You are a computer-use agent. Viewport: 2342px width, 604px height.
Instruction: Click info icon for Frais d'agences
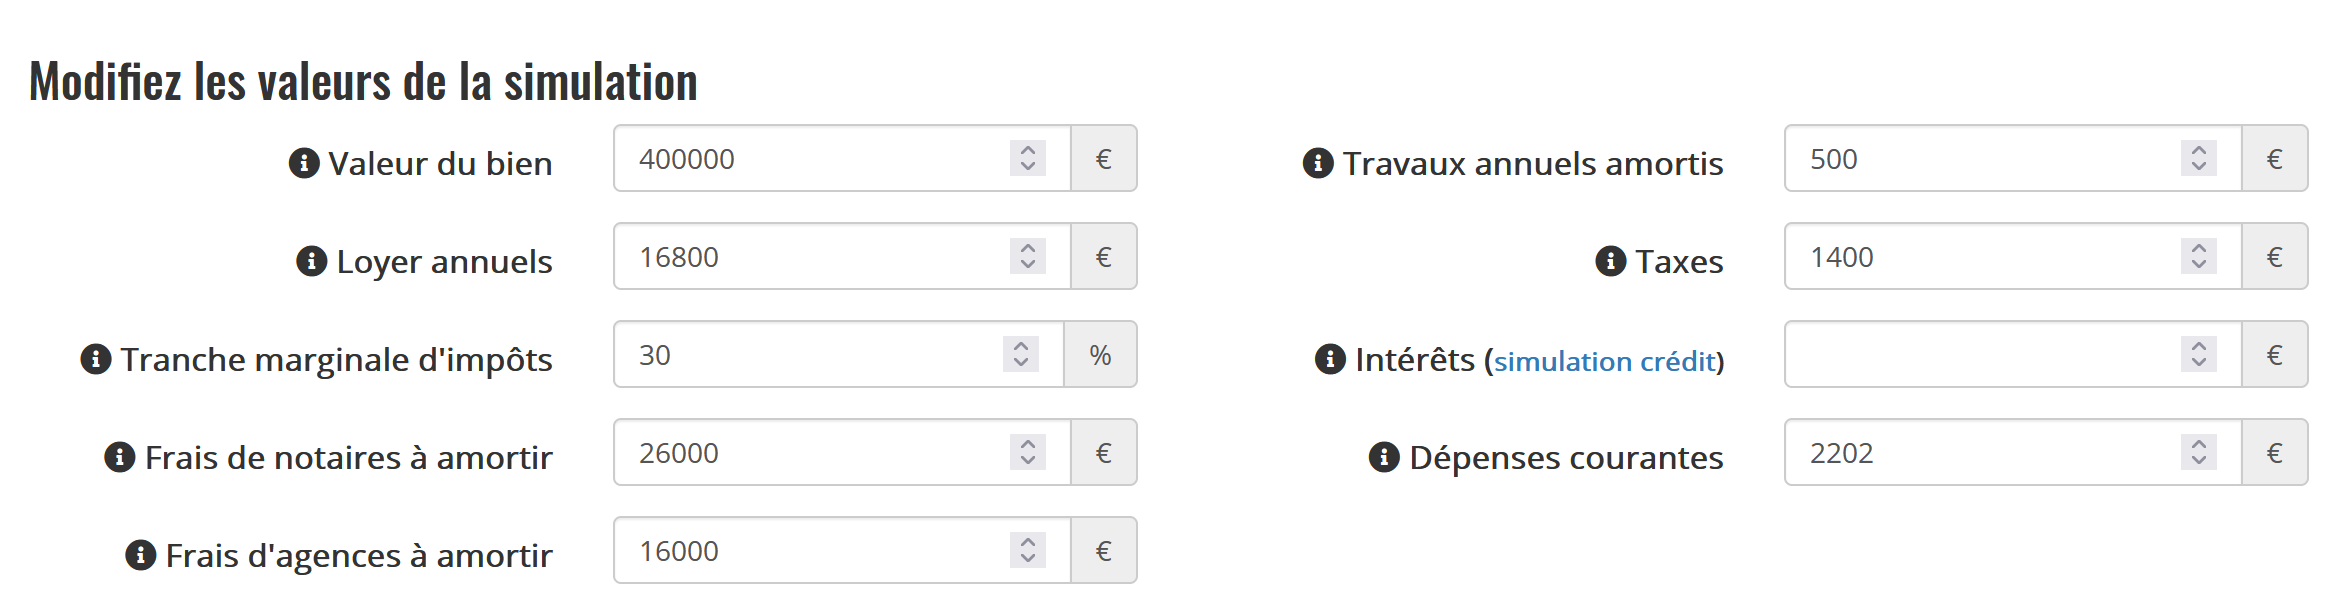pyautogui.click(x=141, y=555)
